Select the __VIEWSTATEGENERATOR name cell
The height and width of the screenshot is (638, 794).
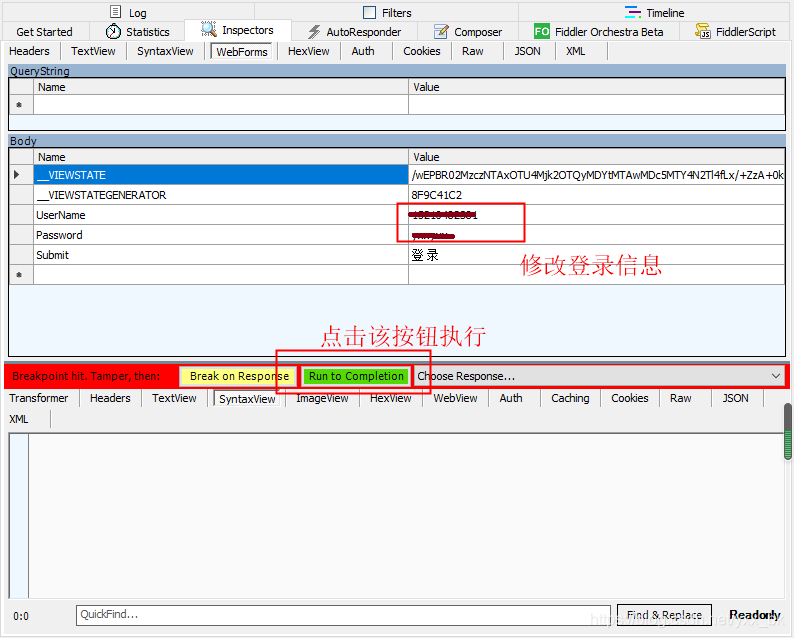coord(221,195)
